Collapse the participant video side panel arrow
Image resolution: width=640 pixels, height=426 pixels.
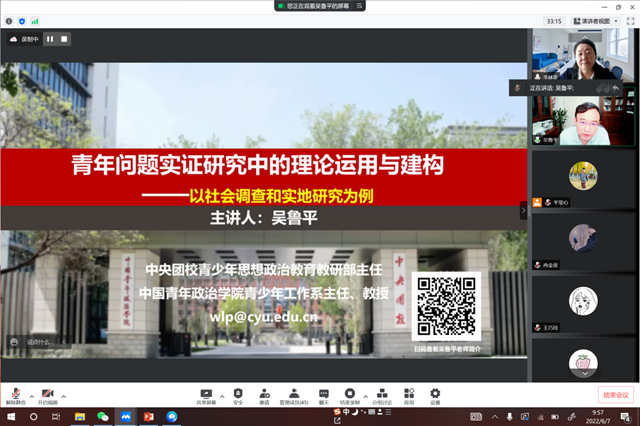[x=522, y=211]
